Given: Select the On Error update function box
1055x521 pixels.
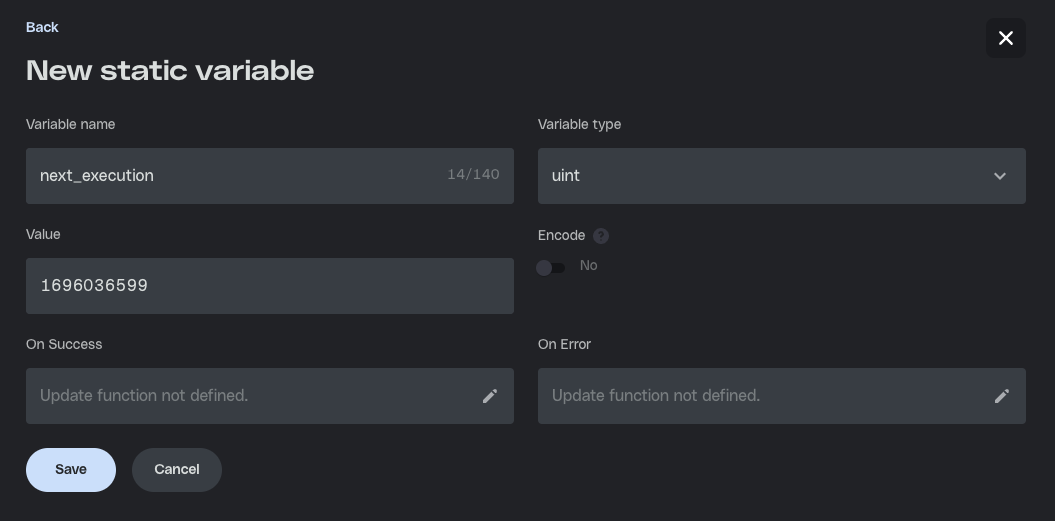Looking at the screenshot, I should coord(760,396).
